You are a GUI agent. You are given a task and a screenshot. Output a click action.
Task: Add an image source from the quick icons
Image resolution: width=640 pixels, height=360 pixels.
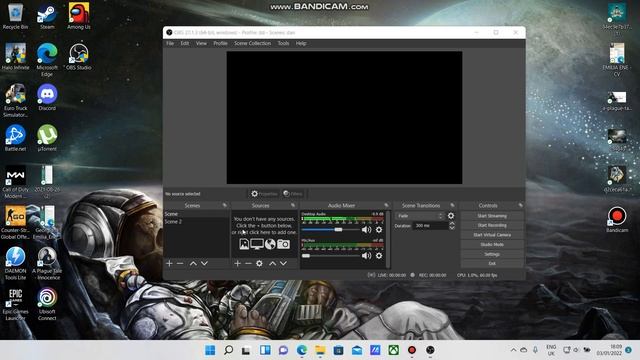coord(244,244)
